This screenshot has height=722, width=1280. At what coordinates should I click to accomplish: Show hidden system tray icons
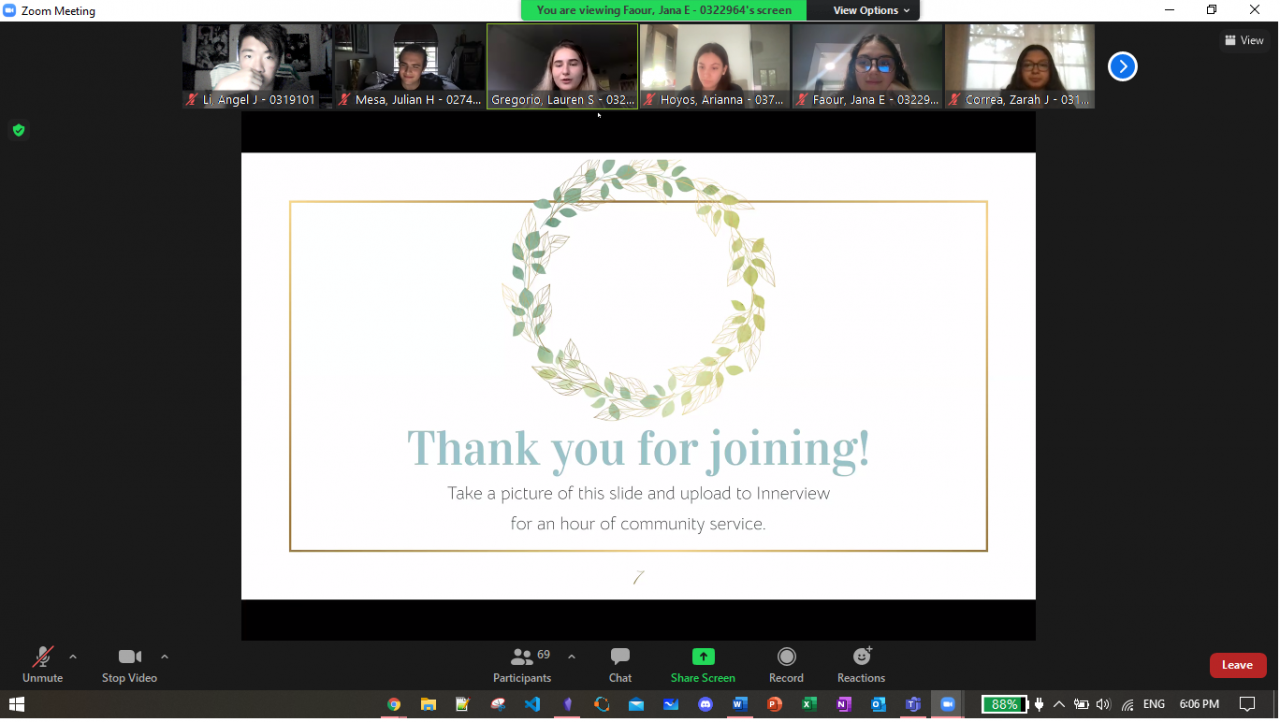(x=1059, y=705)
